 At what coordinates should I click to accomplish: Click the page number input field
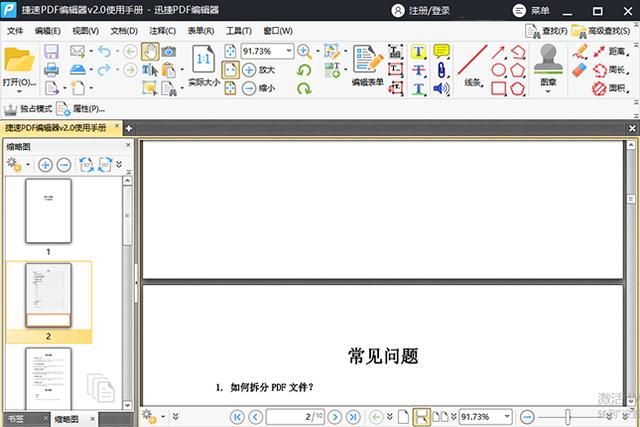coord(295,417)
